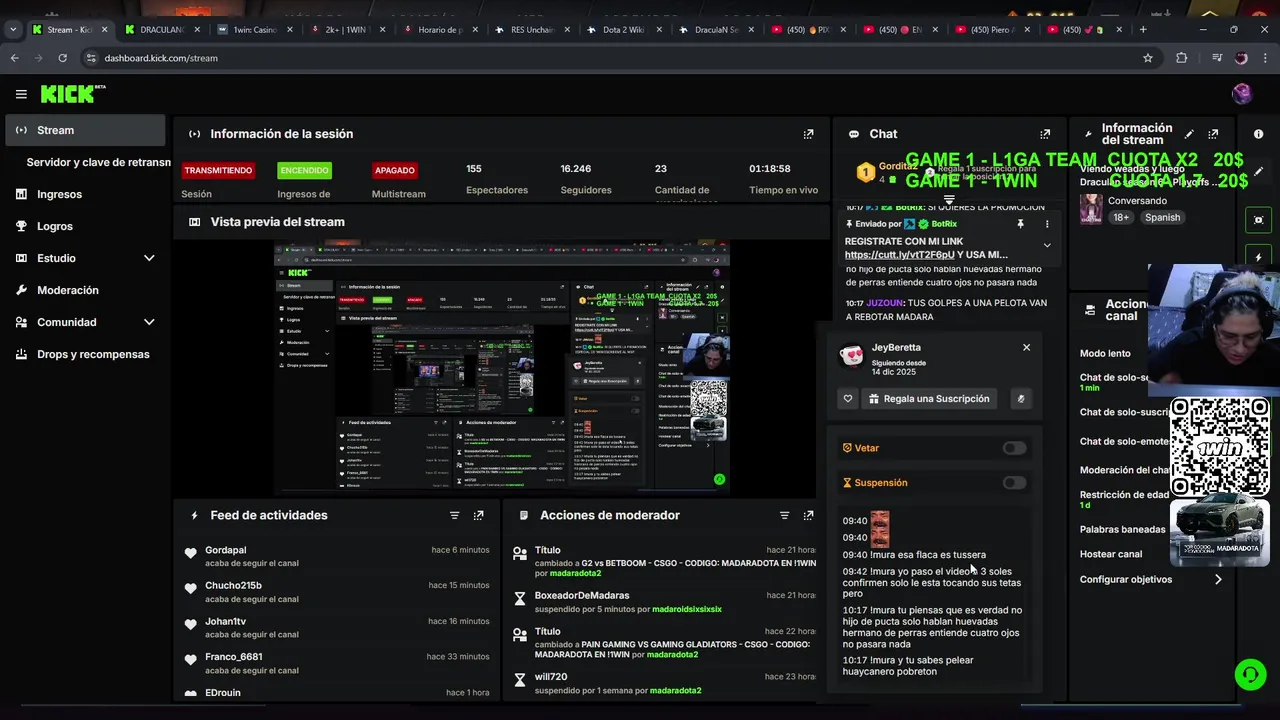Screen dimensions: 1280x720
Task: Toggle the Suspensión switch
Action: click(1014, 483)
